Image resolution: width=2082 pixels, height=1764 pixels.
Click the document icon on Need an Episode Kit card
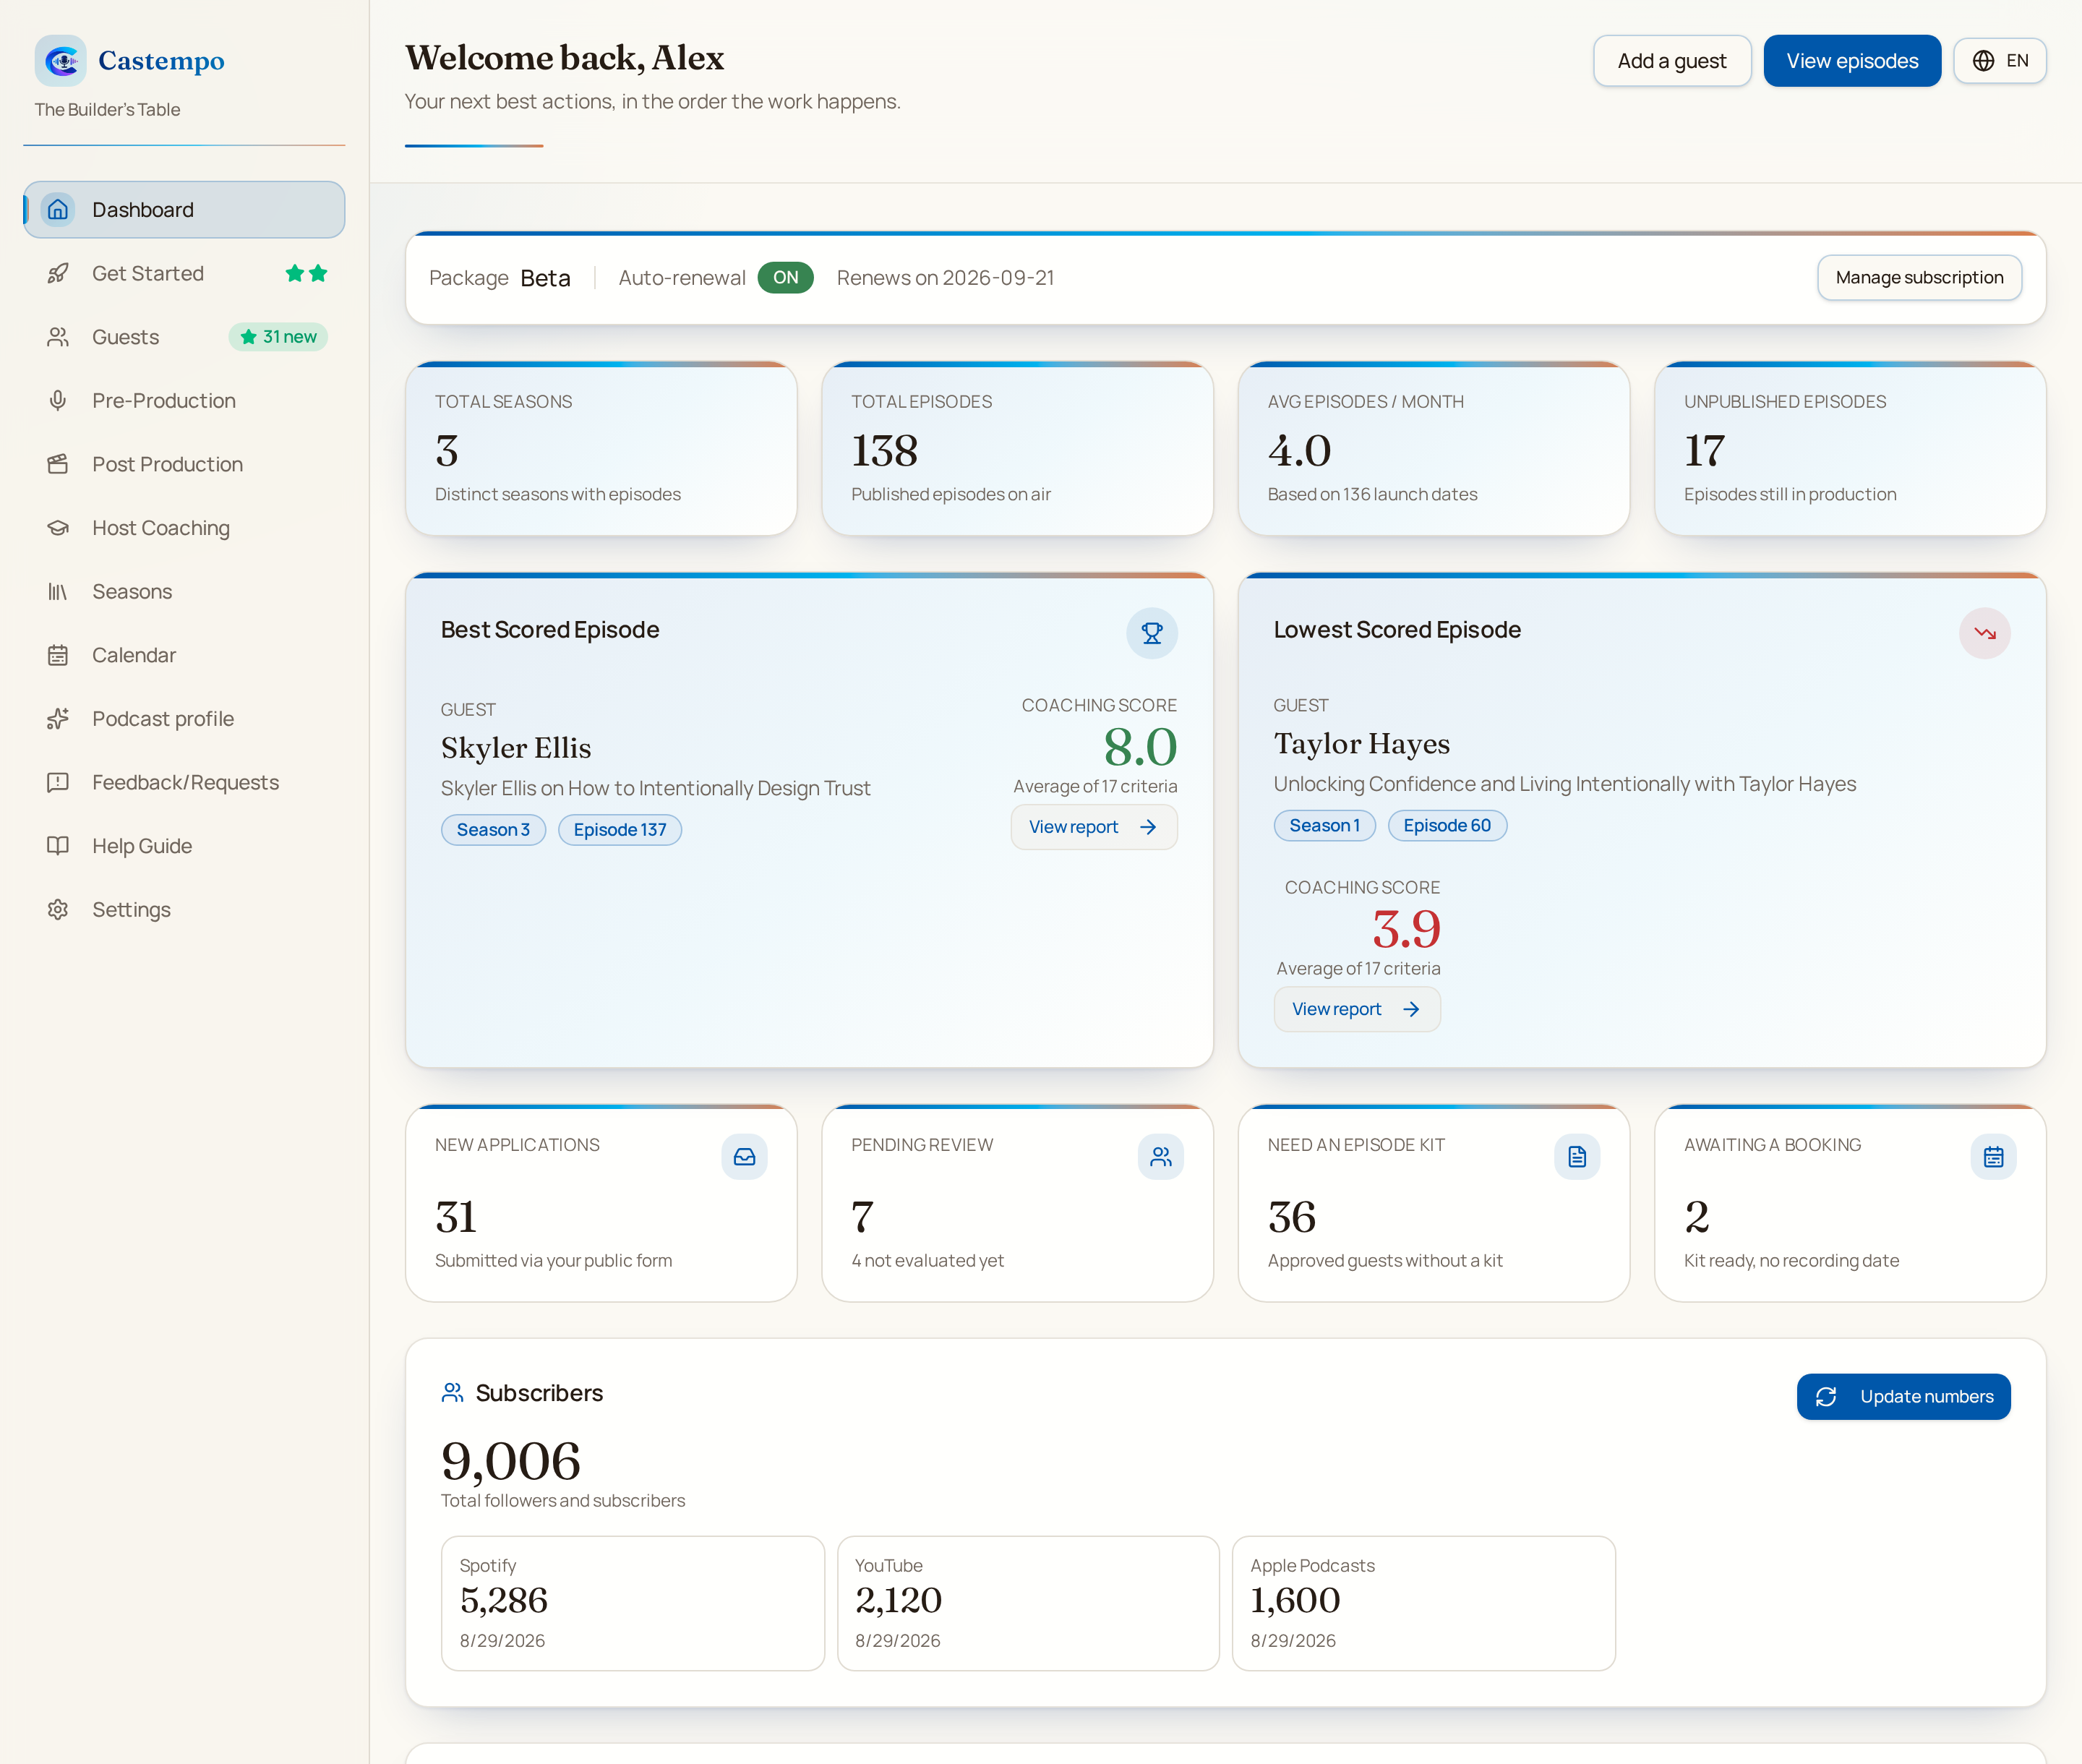tap(1577, 1157)
